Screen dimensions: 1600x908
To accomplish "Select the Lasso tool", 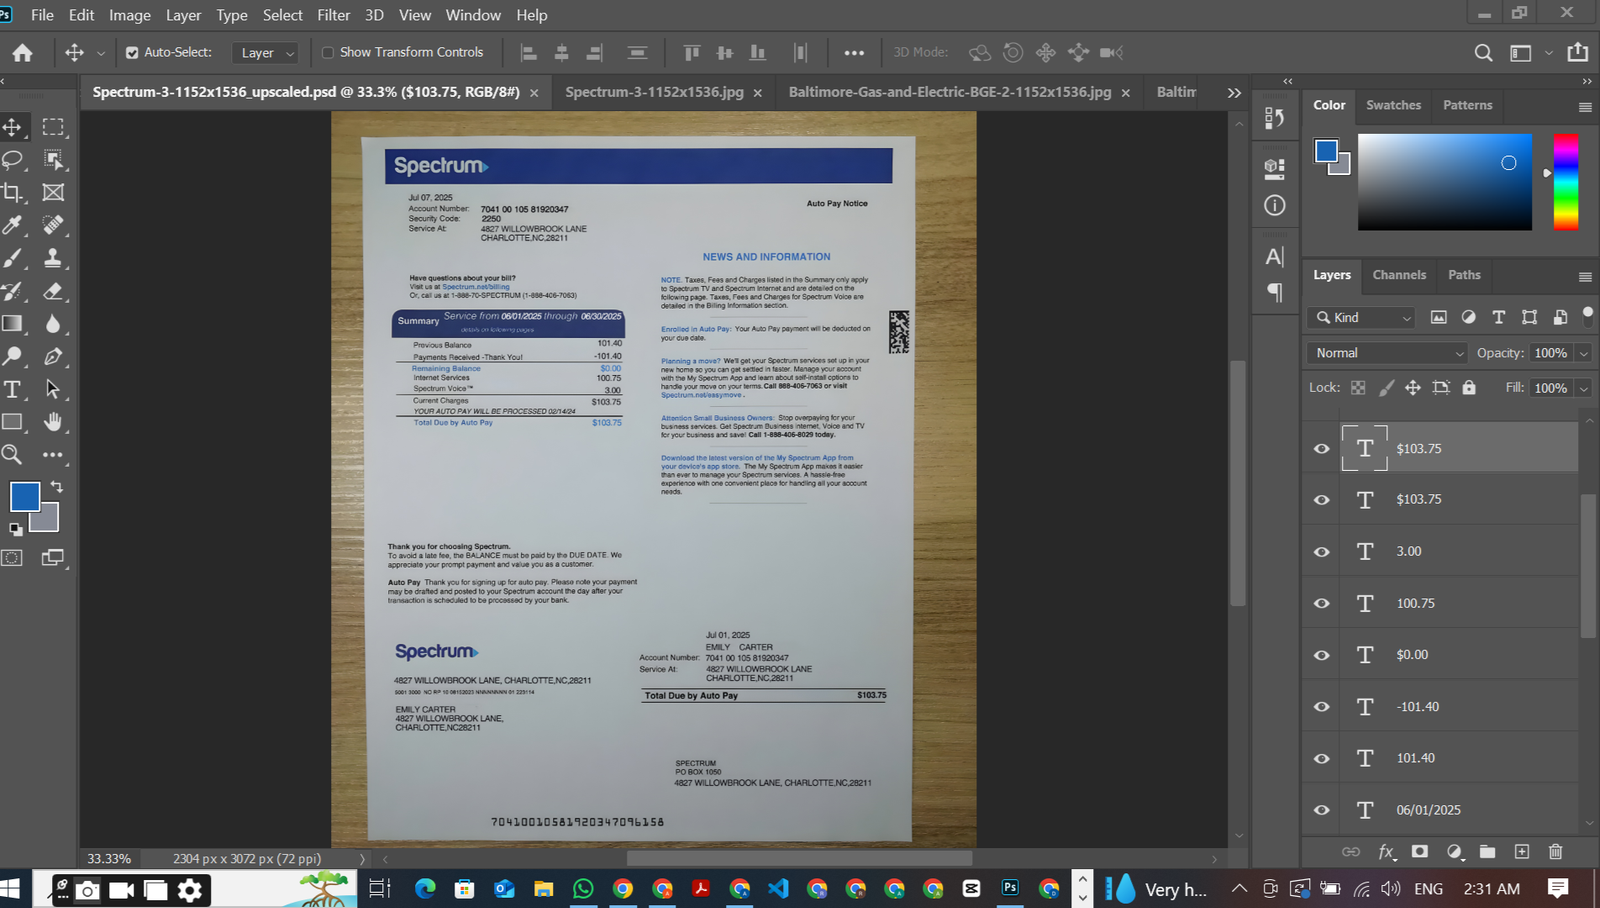I will tap(13, 160).
